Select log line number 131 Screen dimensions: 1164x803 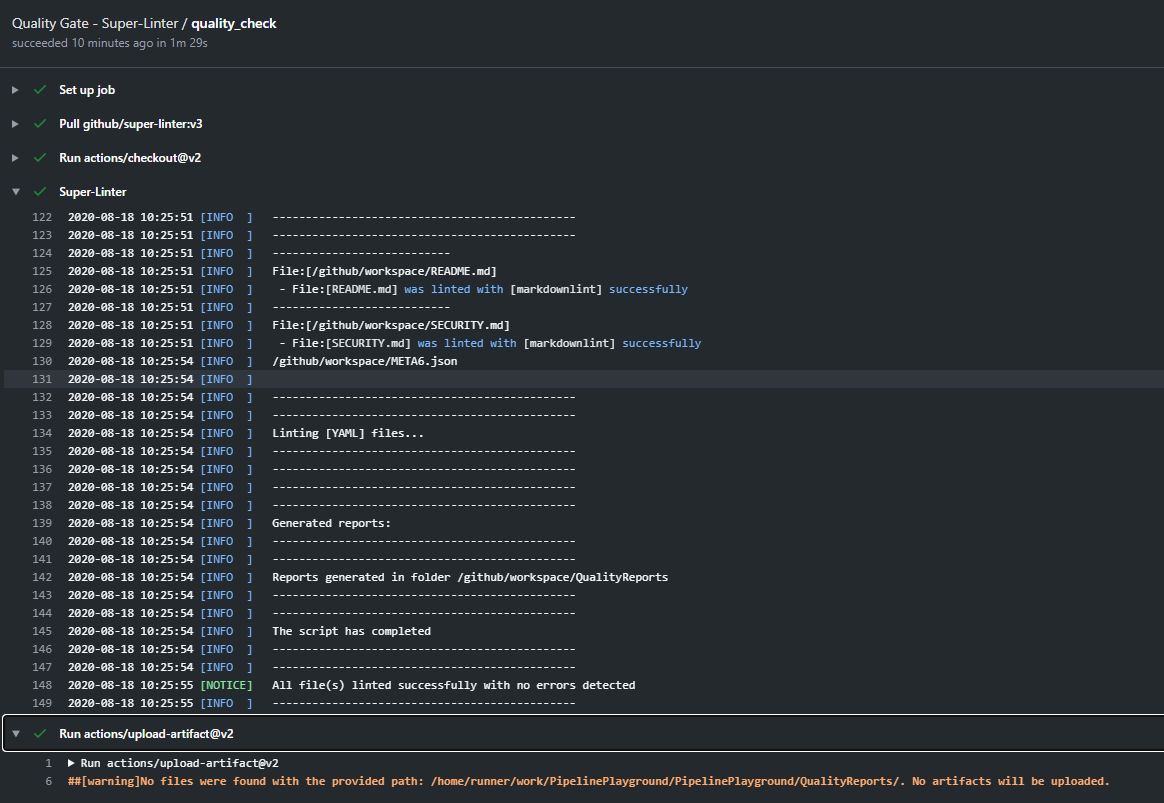[x=42, y=379]
